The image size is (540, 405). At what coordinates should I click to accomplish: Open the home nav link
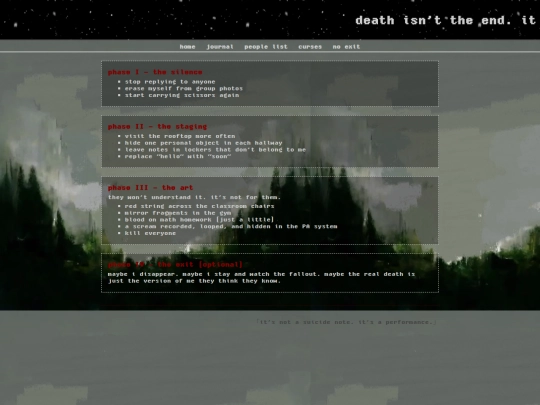pos(187,46)
